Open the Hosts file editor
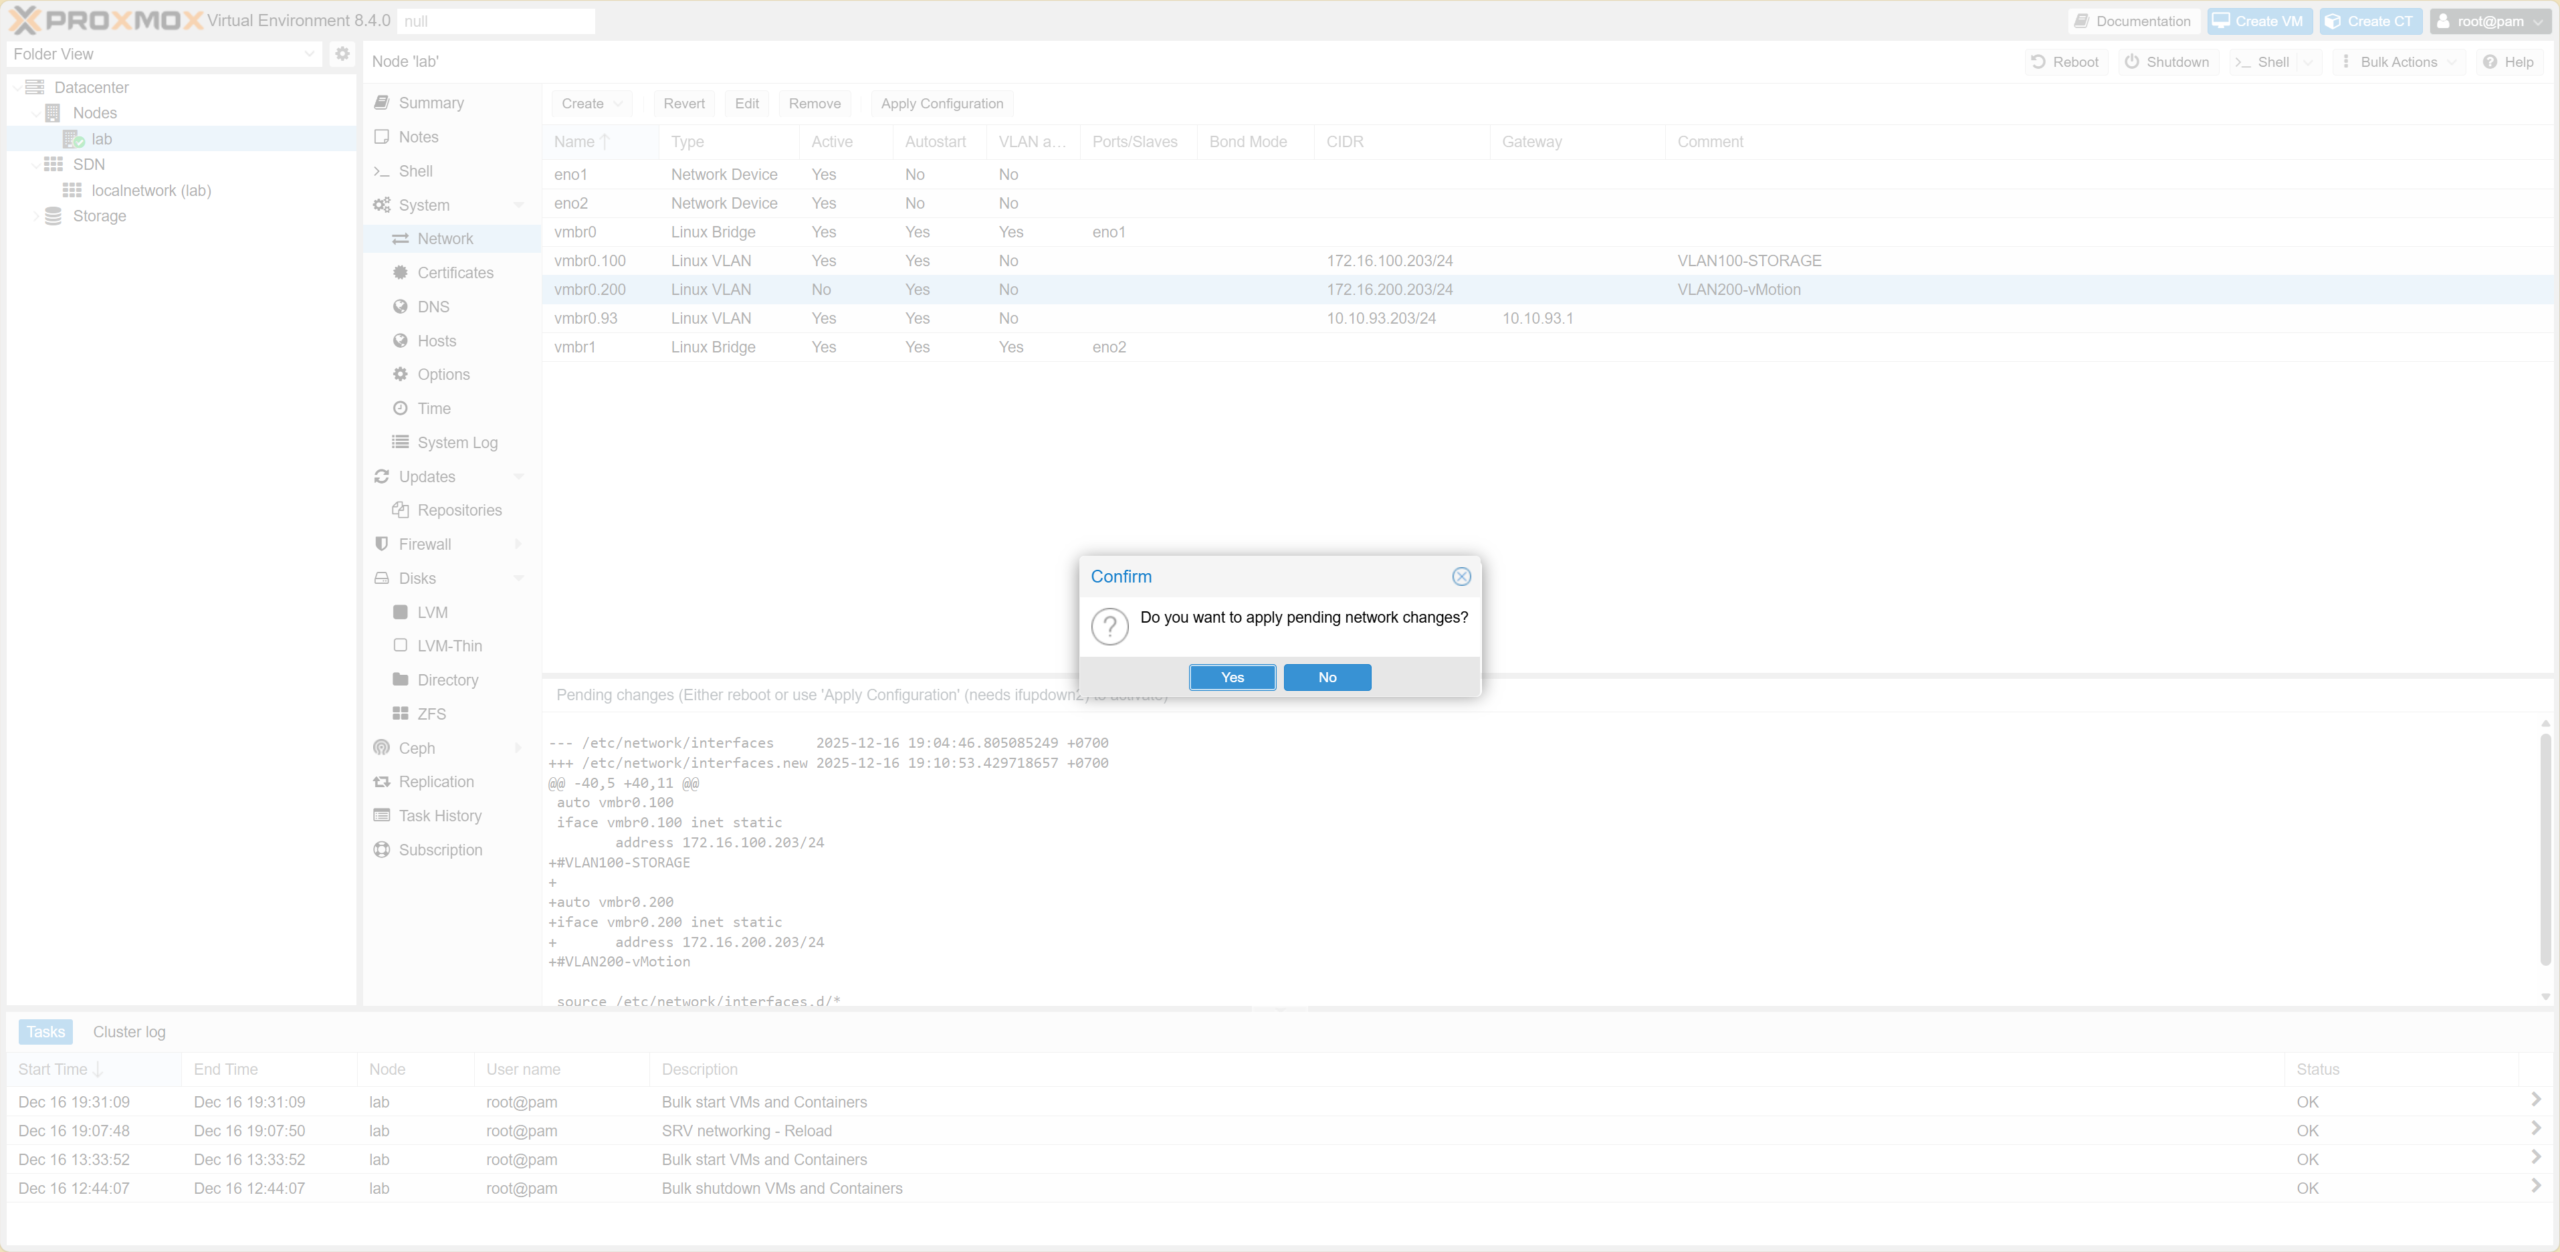 (437, 340)
